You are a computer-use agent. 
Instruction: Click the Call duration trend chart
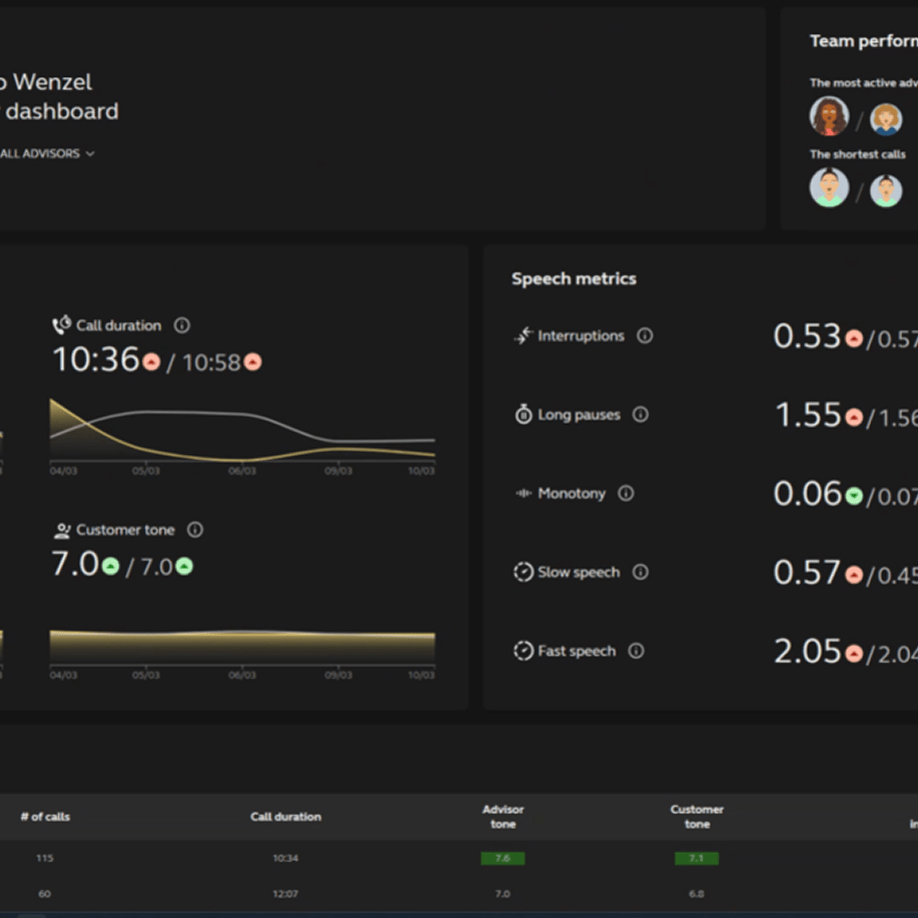(x=242, y=432)
